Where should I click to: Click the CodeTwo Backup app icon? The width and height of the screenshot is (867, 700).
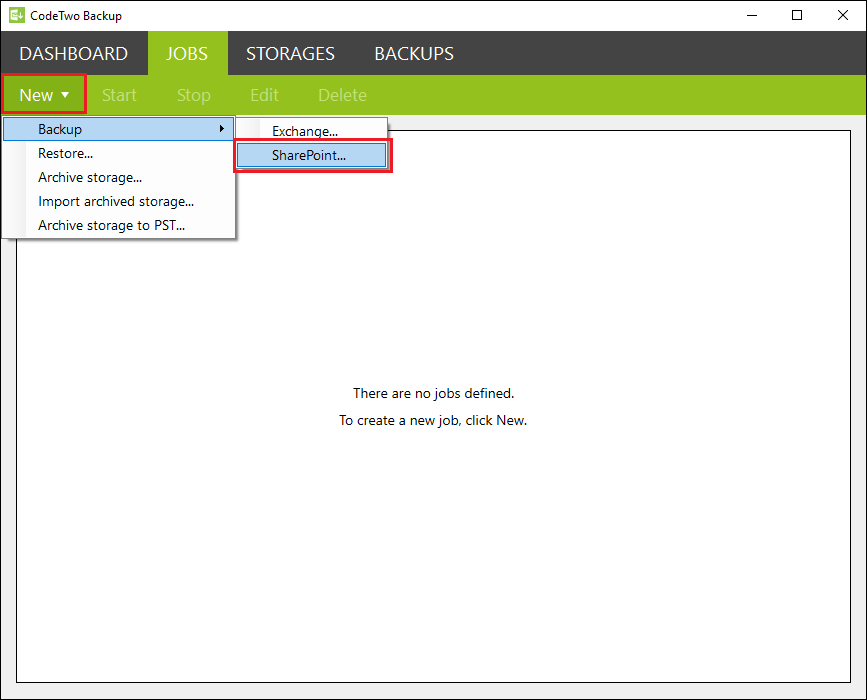[x=17, y=15]
